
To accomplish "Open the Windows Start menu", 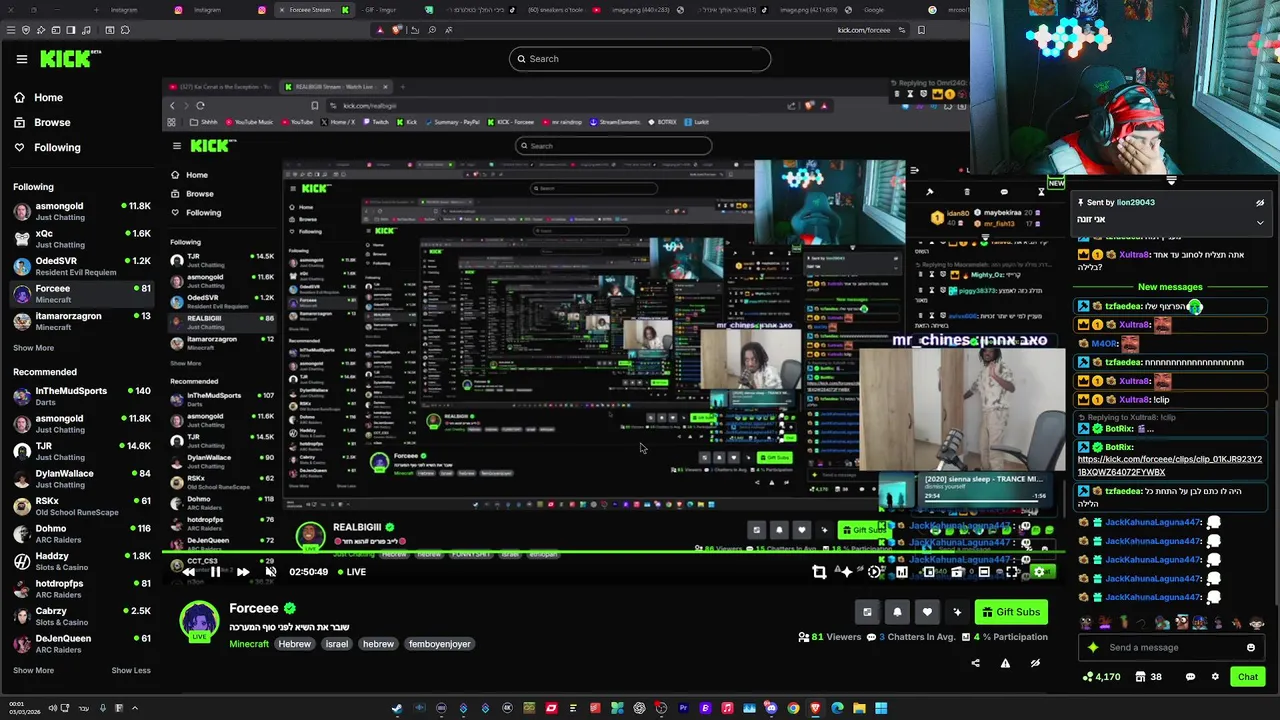I will click(x=881, y=708).
